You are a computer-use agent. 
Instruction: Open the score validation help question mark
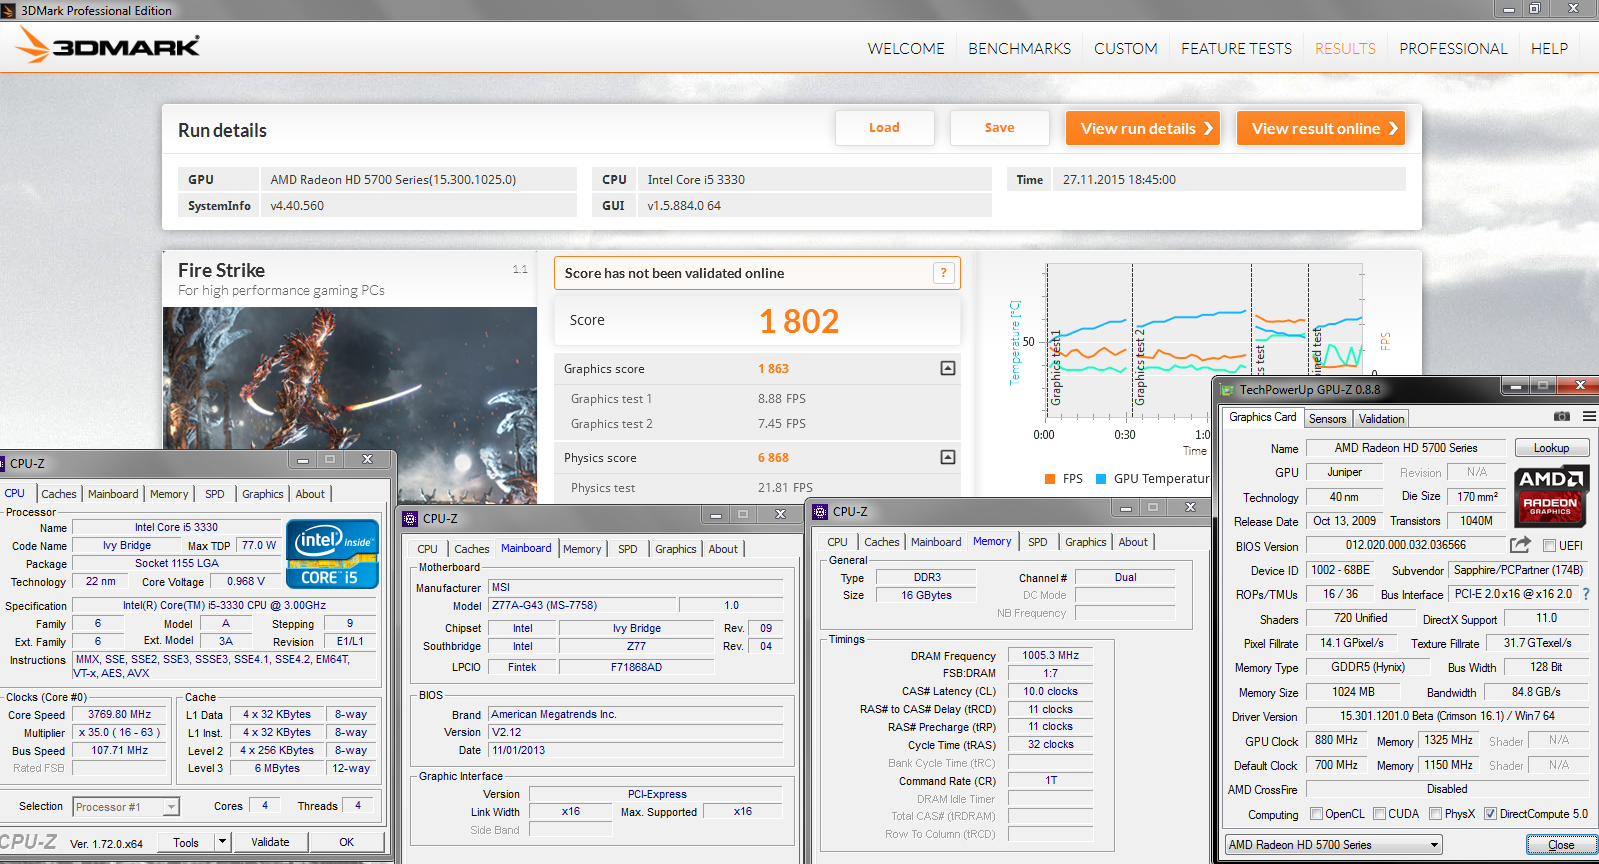tap(943, 273)
